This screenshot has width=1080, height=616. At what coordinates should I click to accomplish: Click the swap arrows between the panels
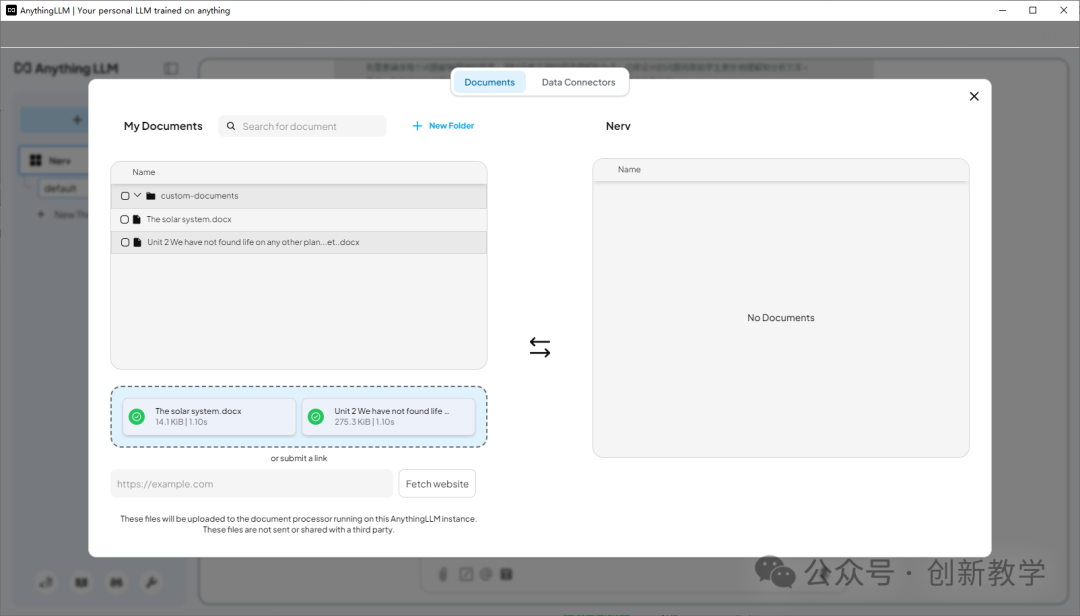540,347
